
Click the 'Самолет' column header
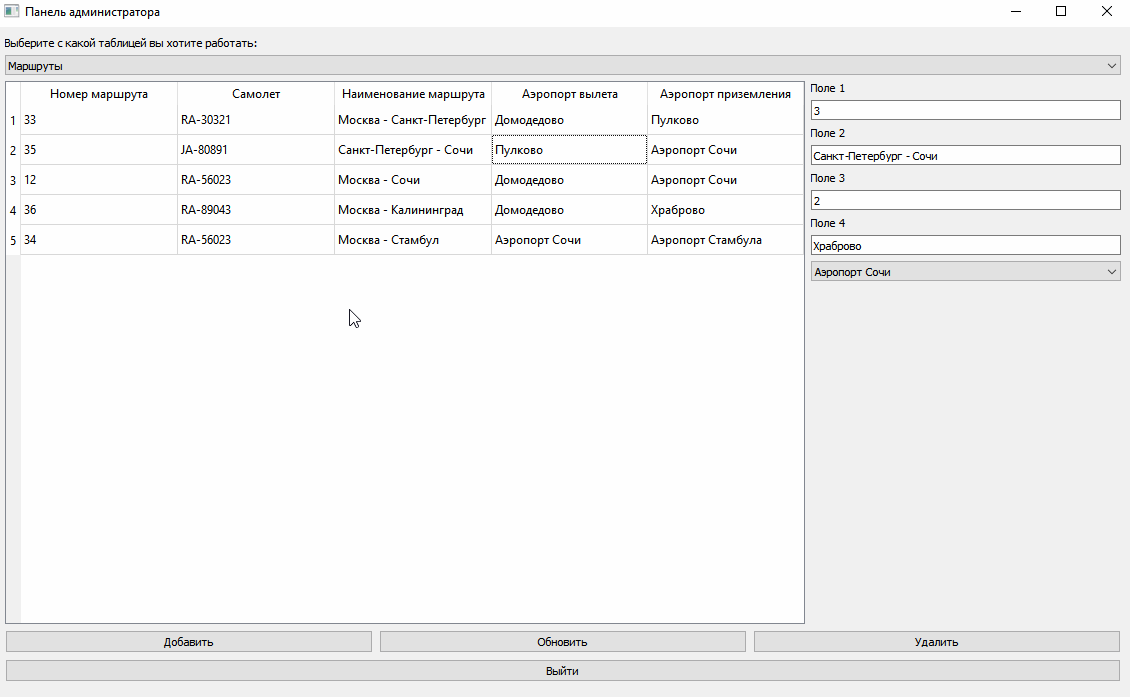pos(255,93)
